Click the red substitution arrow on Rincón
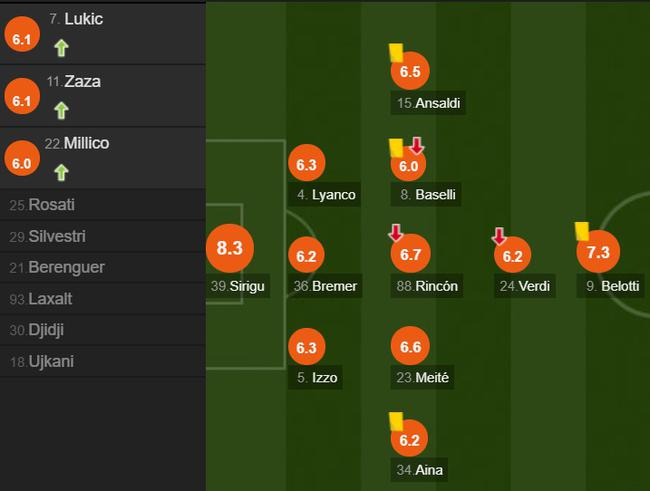The width and height of the screenshot is (650, 491). pyautogui.click(x=396, y=234)
